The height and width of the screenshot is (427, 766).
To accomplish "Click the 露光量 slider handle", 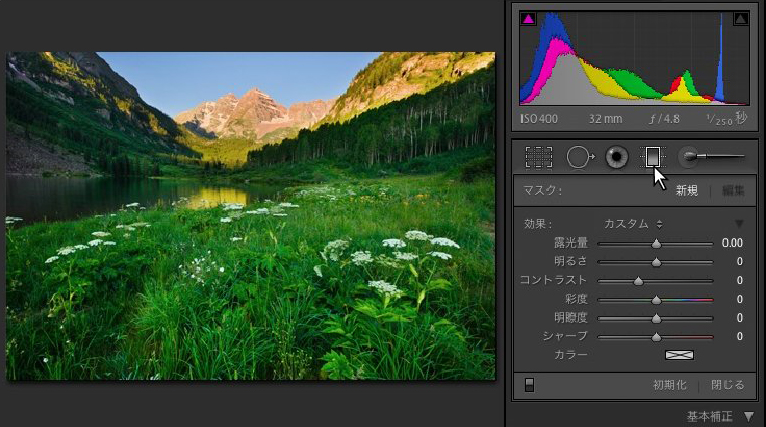I will tap(657, 243).
